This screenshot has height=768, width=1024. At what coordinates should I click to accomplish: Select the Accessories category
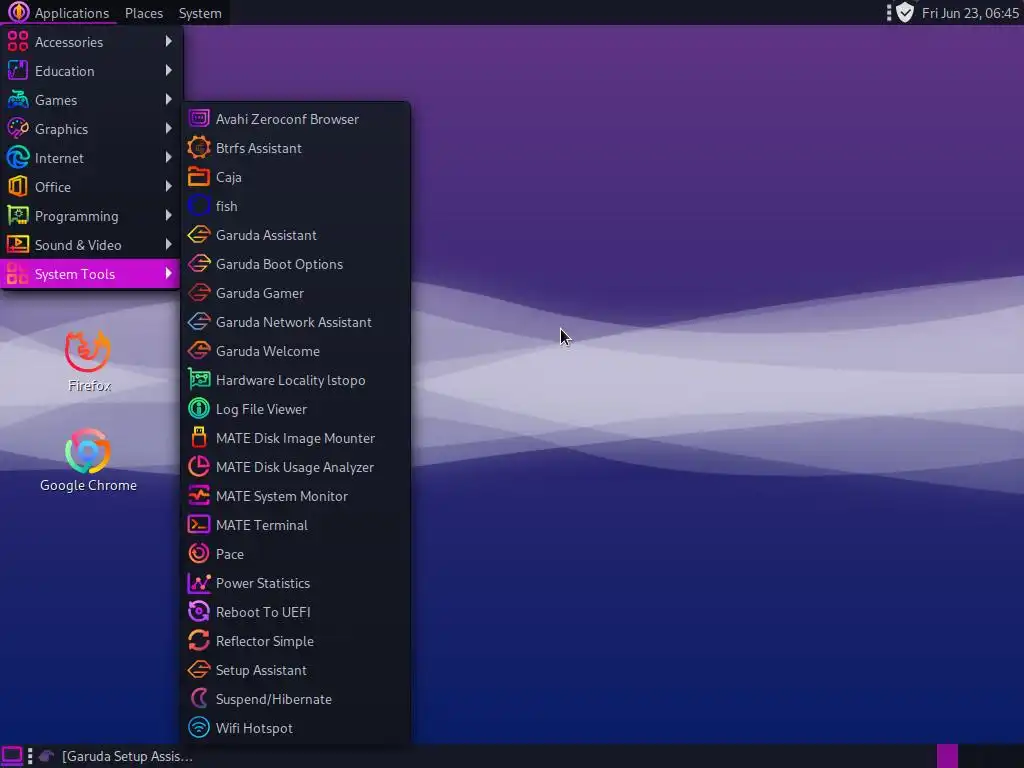[90, 42]
